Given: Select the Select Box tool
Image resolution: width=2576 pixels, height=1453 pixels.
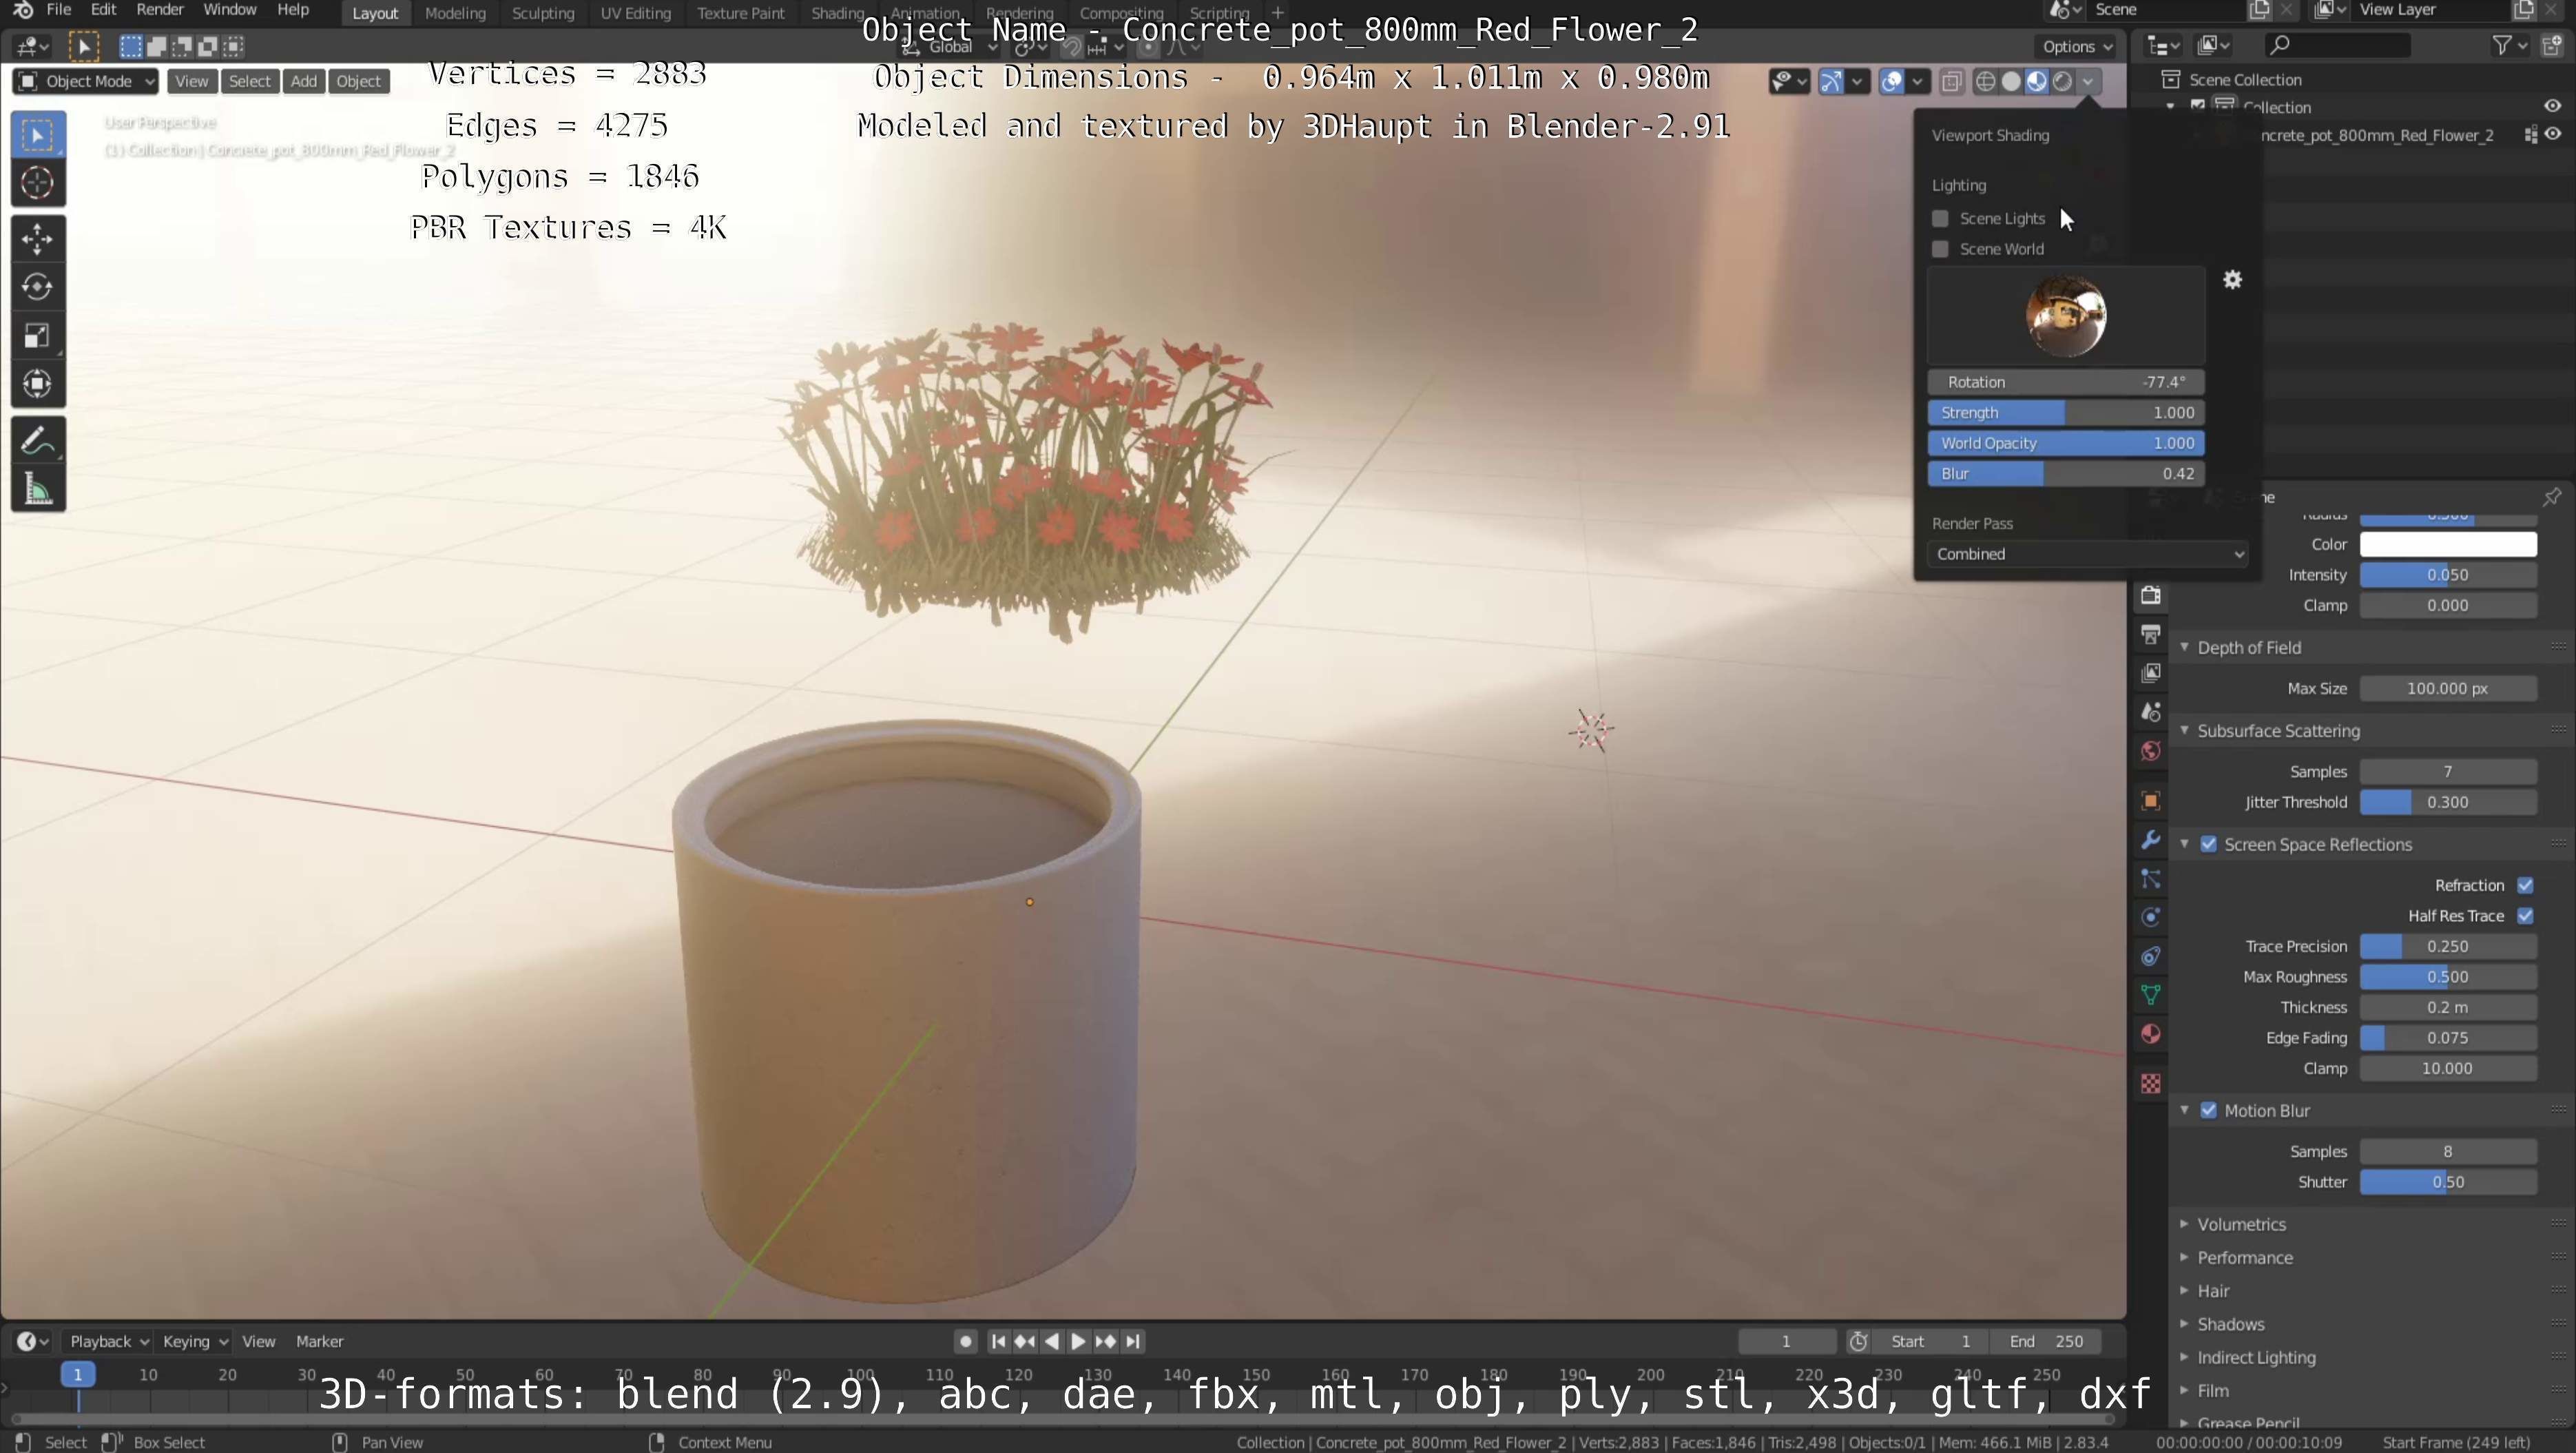Looking at the screenshot, I should (38, 135).
